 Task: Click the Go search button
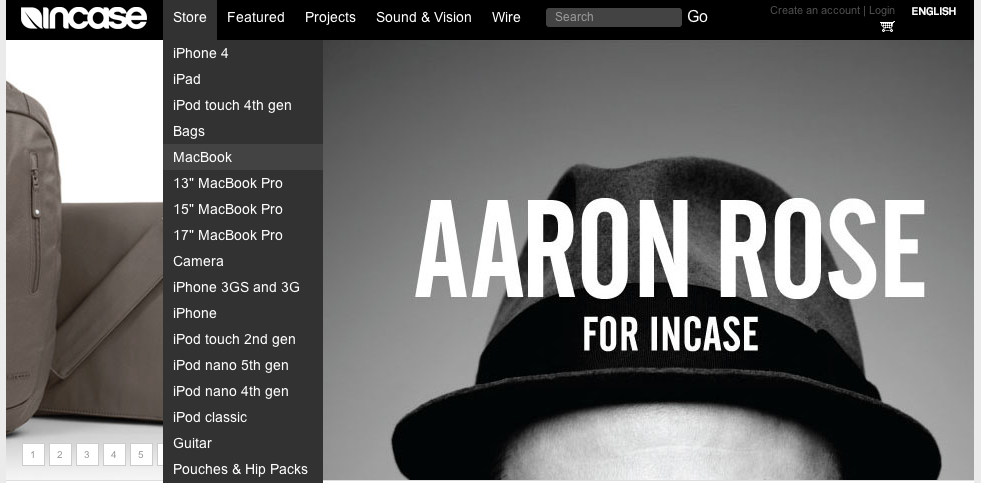tap(698, 17)
